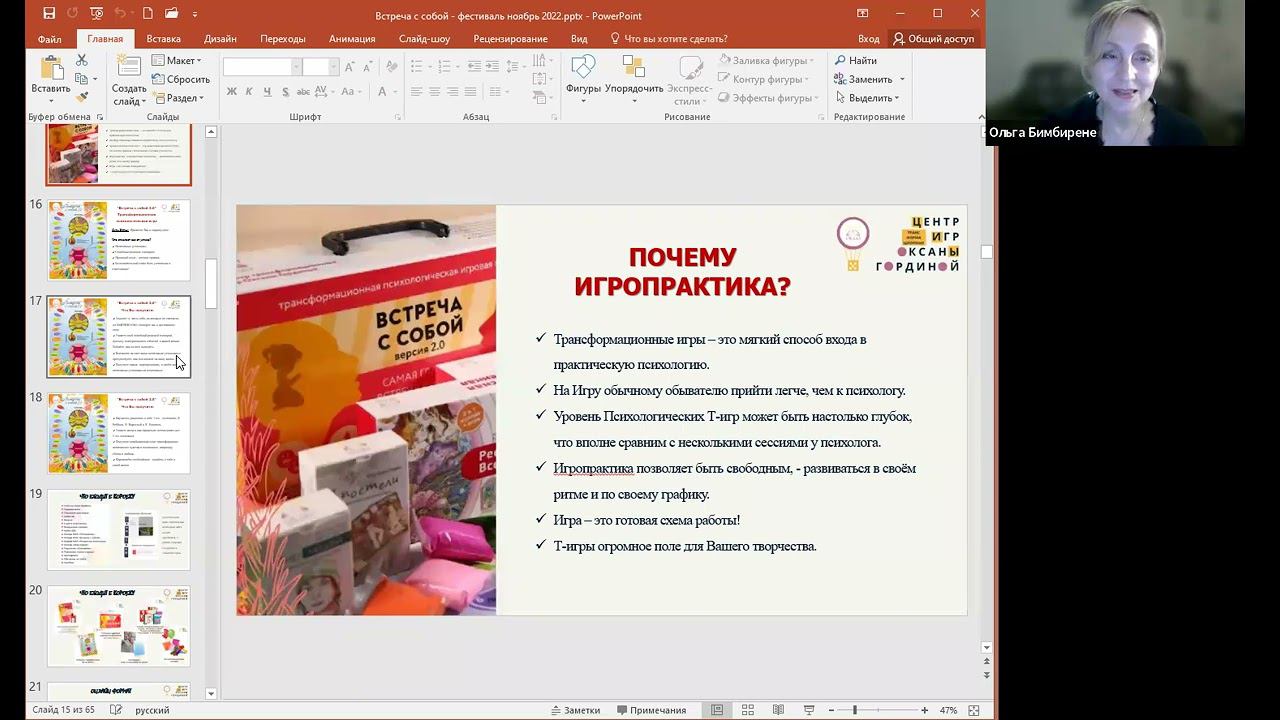The image size is (1280, 720).
Task: Open the change case Aa dropdown
Action: point(351,92)
